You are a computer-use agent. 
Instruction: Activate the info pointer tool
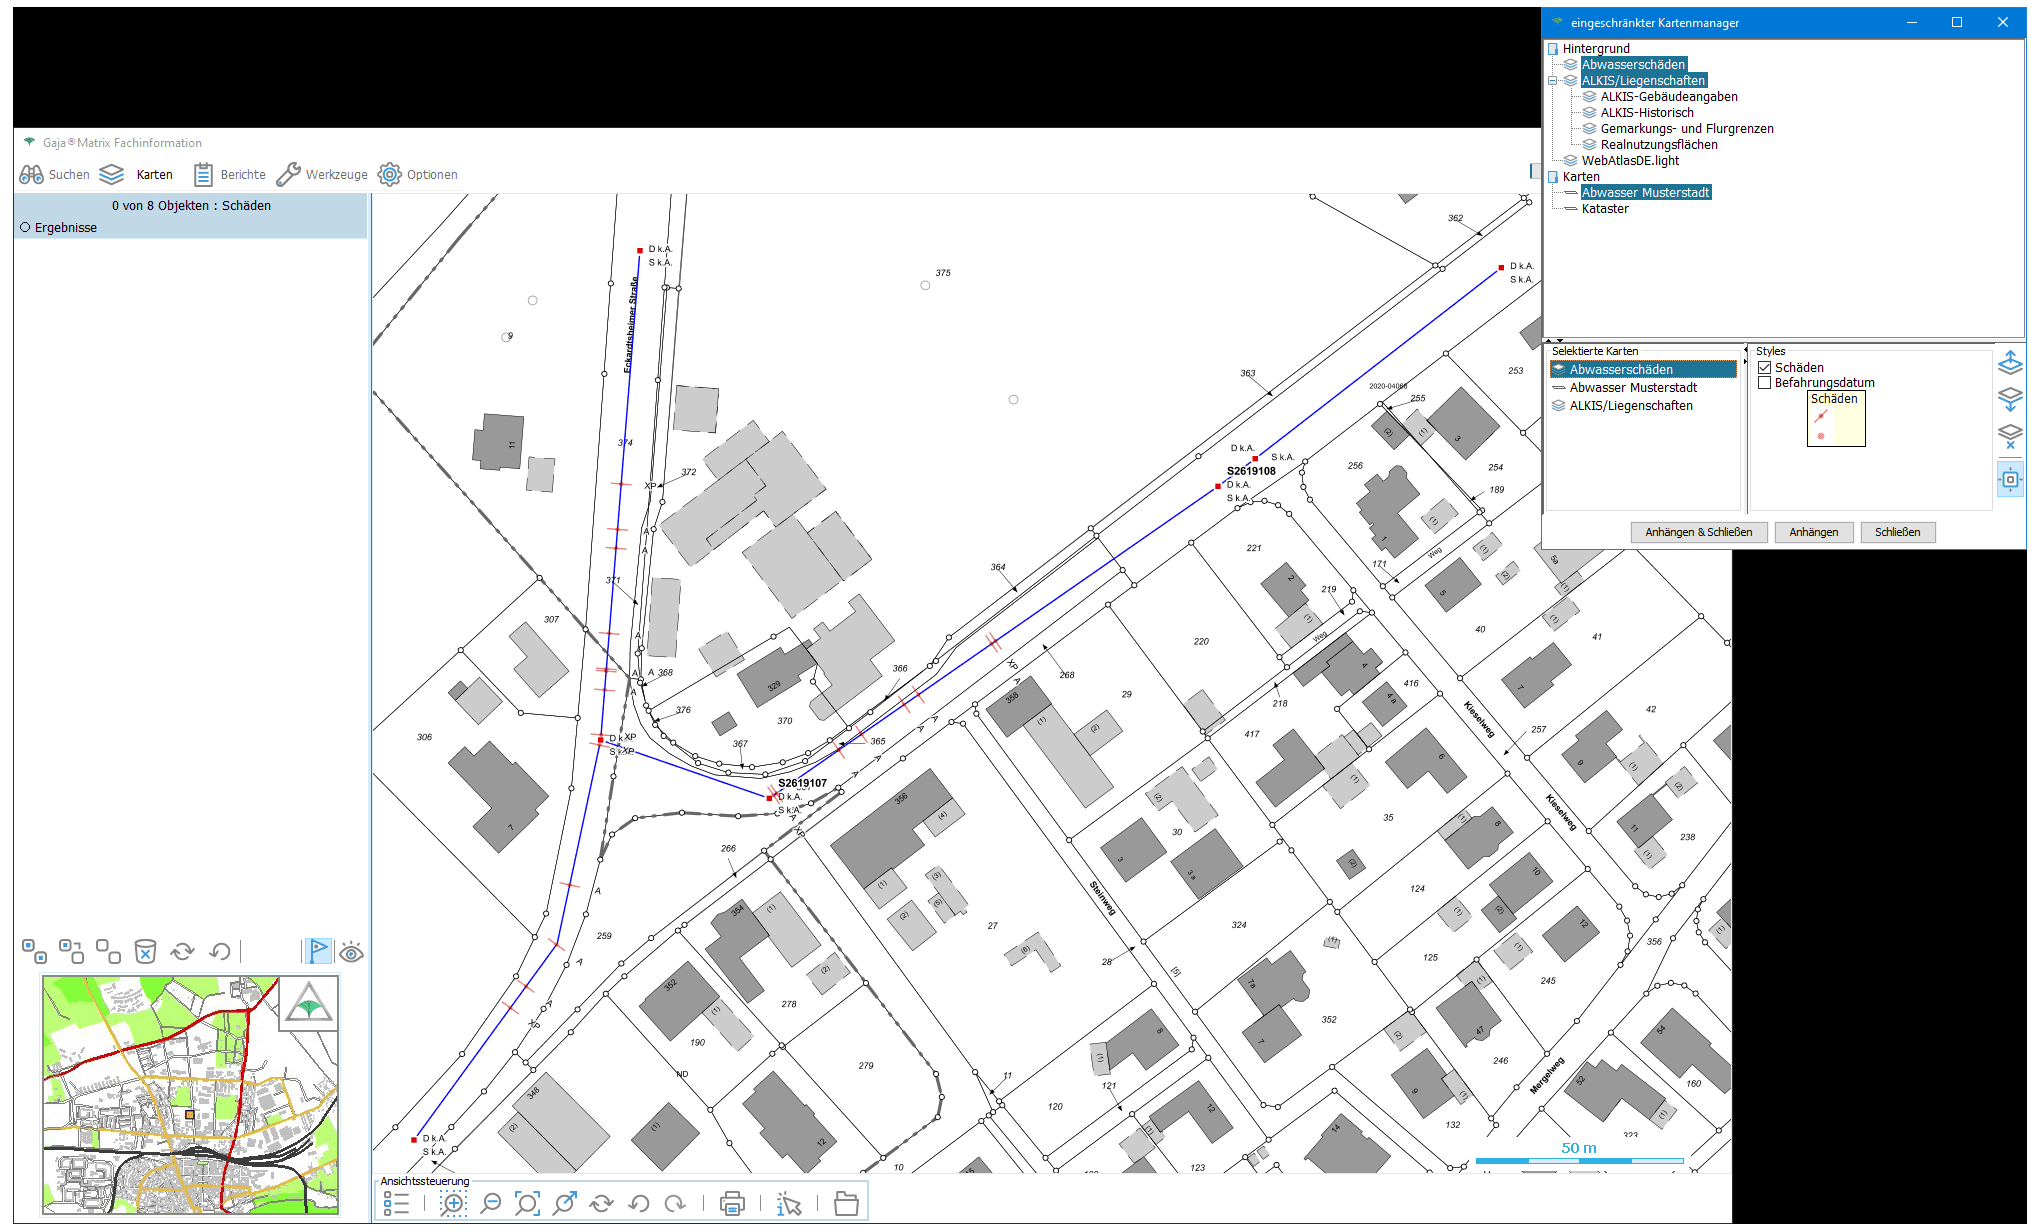789,1203
